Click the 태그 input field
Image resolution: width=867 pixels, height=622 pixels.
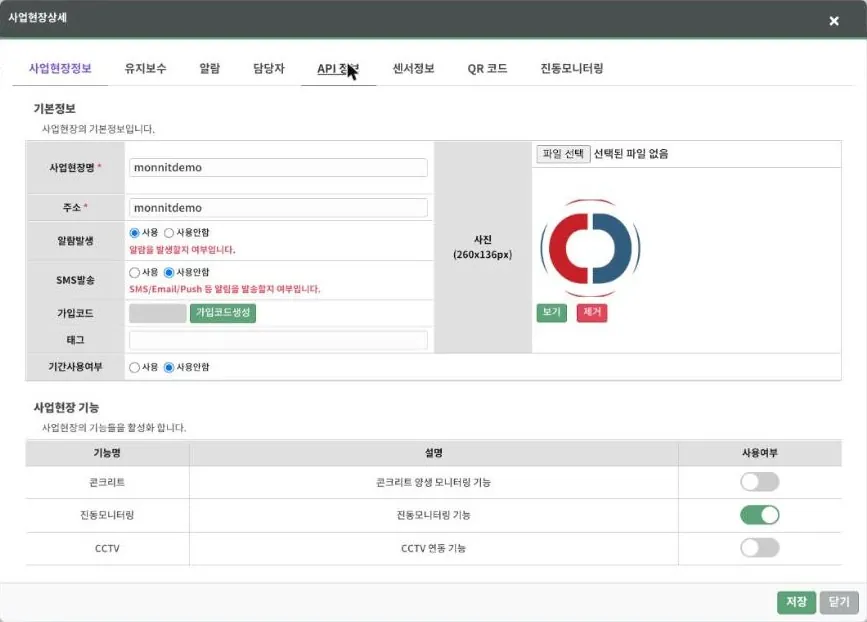[278, 340]
